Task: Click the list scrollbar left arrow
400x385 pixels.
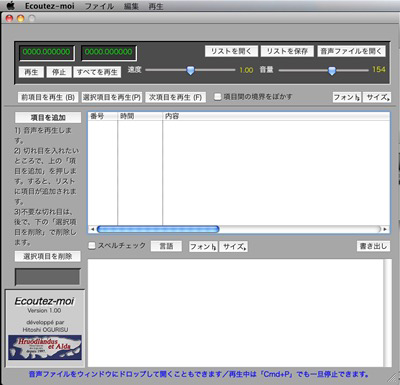Action: coord(92,229)
